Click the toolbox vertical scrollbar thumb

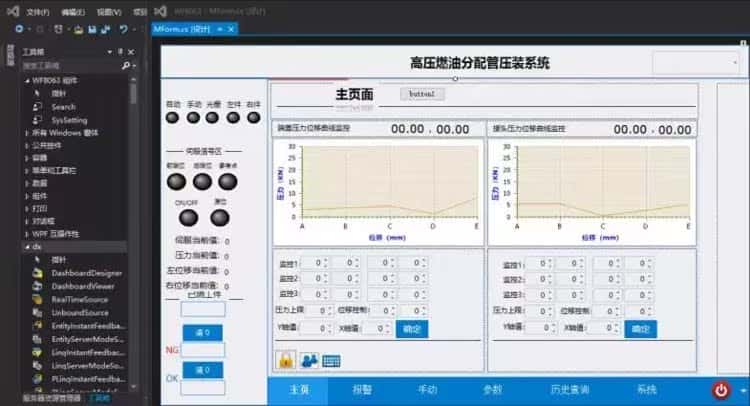pos(133,93)
